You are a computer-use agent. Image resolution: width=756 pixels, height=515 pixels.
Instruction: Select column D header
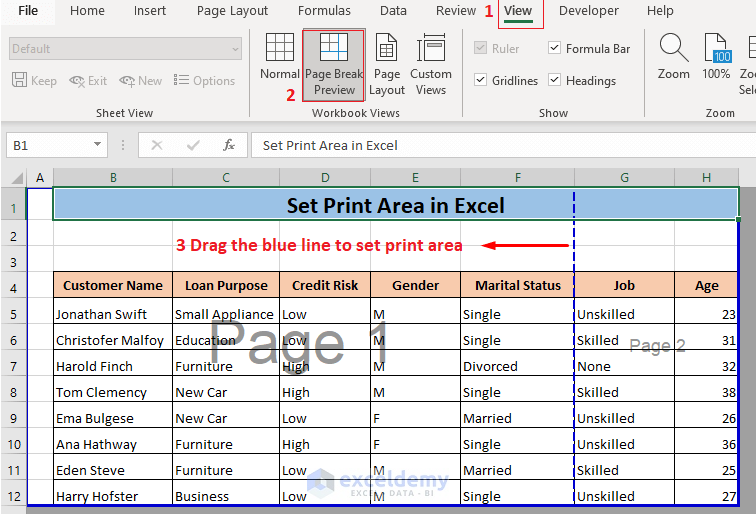click(325, 177)
